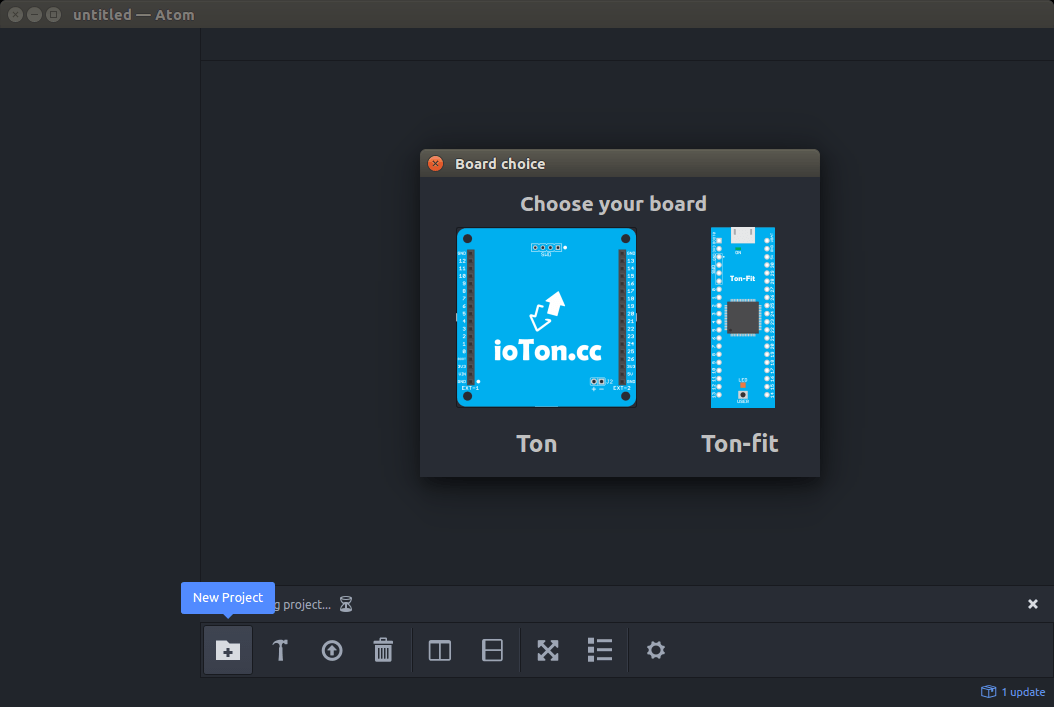
Task: Click the hourglass icon beside project status
Action: 346,604
